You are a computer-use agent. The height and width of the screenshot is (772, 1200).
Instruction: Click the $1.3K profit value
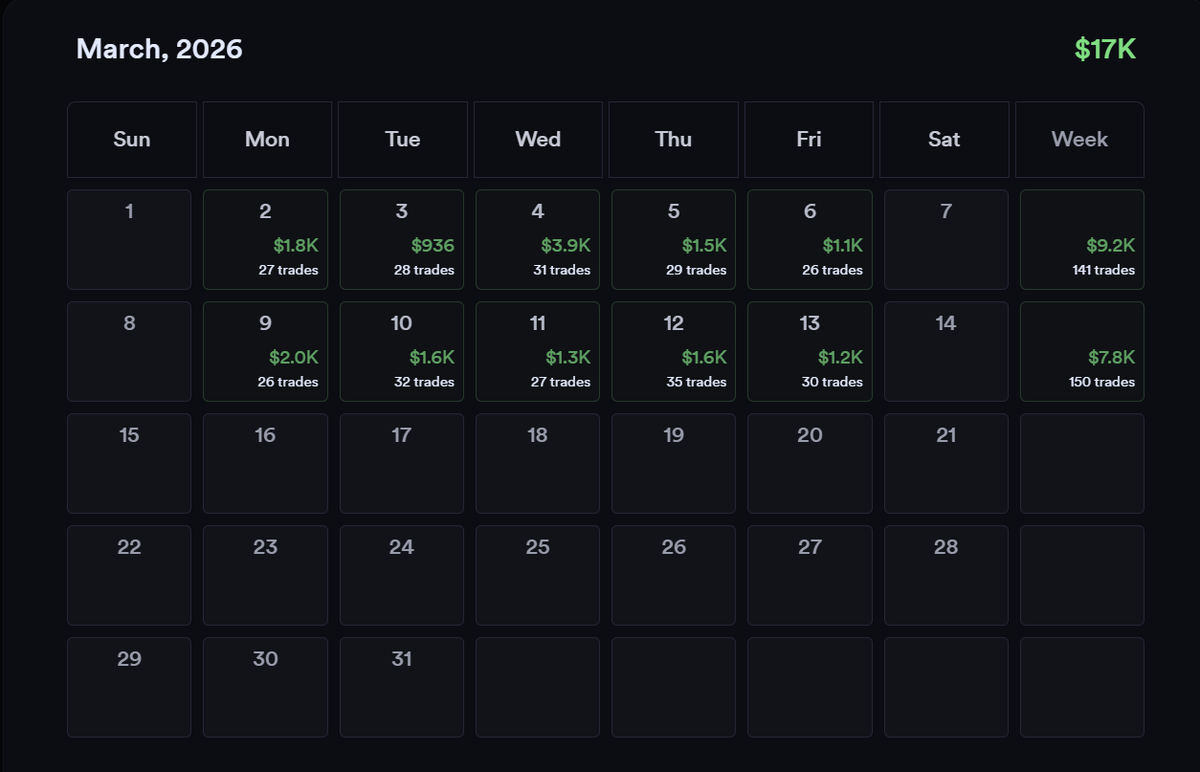[568, 357]
